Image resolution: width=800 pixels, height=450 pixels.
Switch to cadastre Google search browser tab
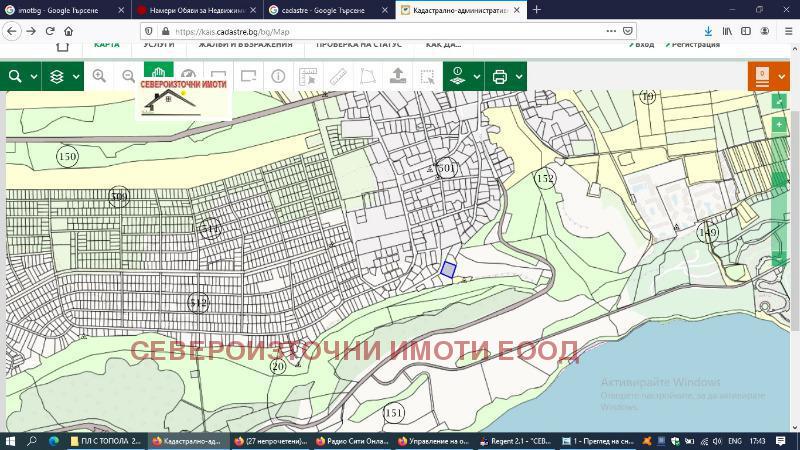[x=329, y=10]
